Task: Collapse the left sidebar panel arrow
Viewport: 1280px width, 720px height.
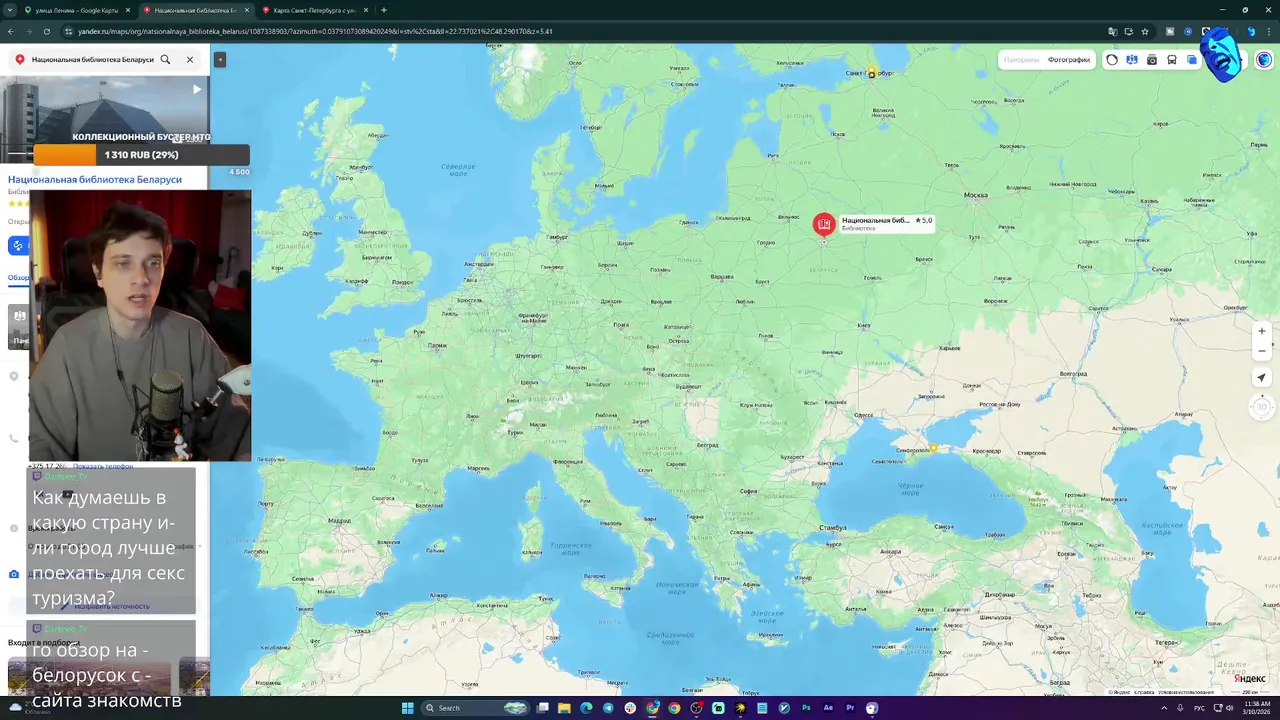Action: [x=220, y=59]
